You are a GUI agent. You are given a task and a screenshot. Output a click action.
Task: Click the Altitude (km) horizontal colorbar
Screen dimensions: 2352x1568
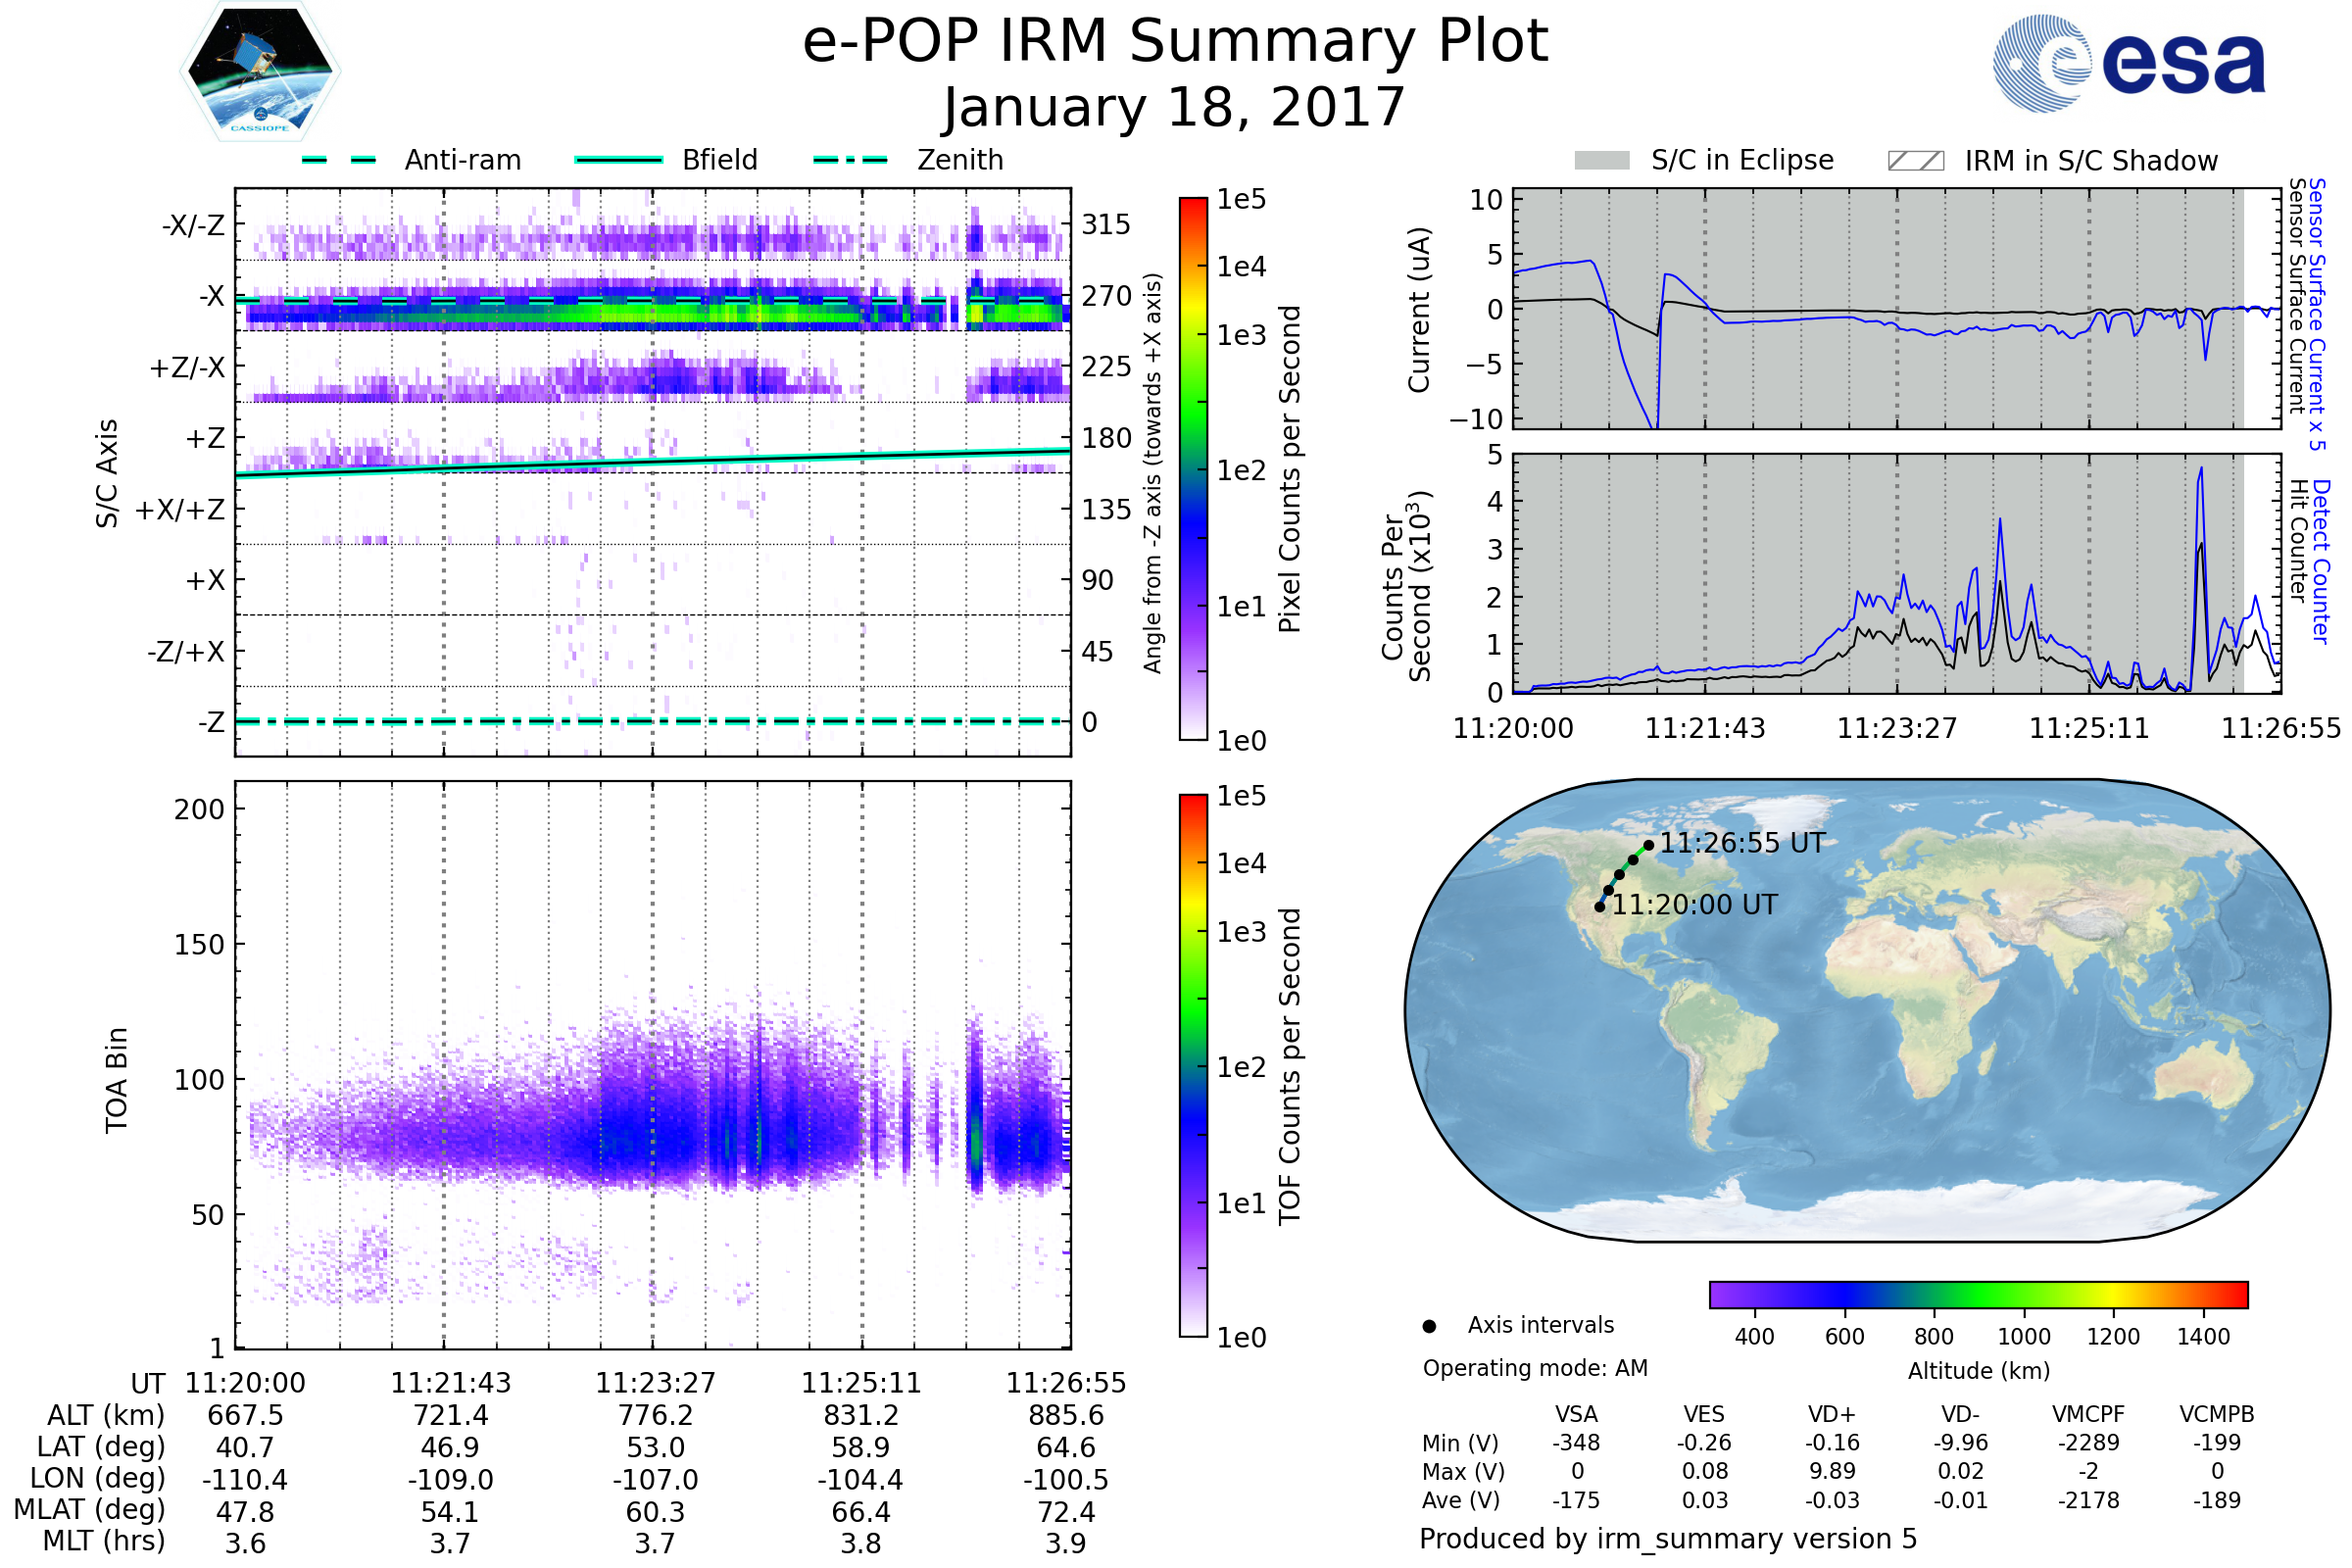coord(1978,1294)
